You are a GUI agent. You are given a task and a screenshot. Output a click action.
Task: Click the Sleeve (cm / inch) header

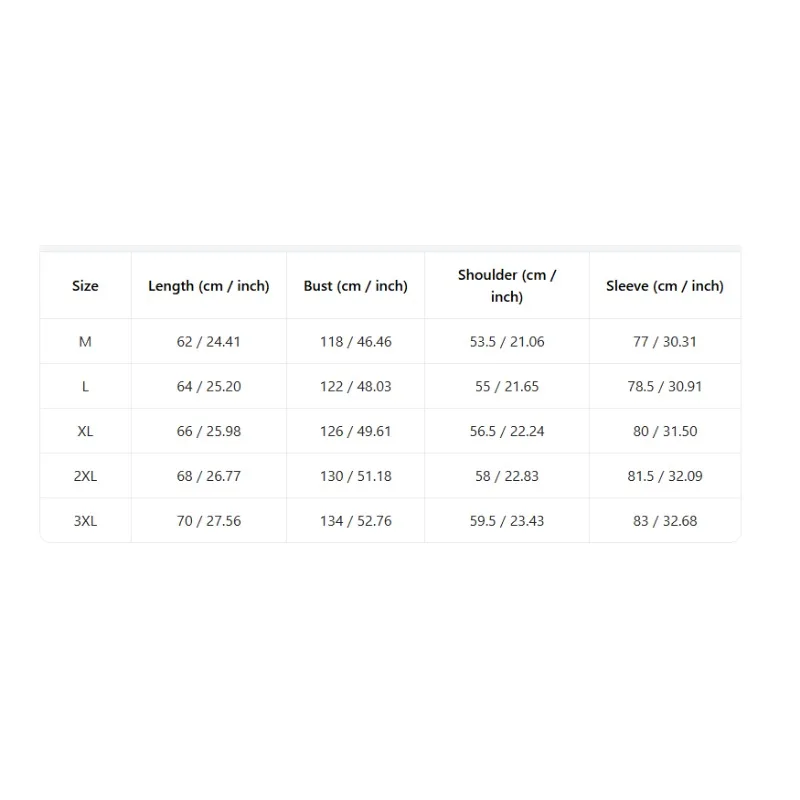(665, 286)
